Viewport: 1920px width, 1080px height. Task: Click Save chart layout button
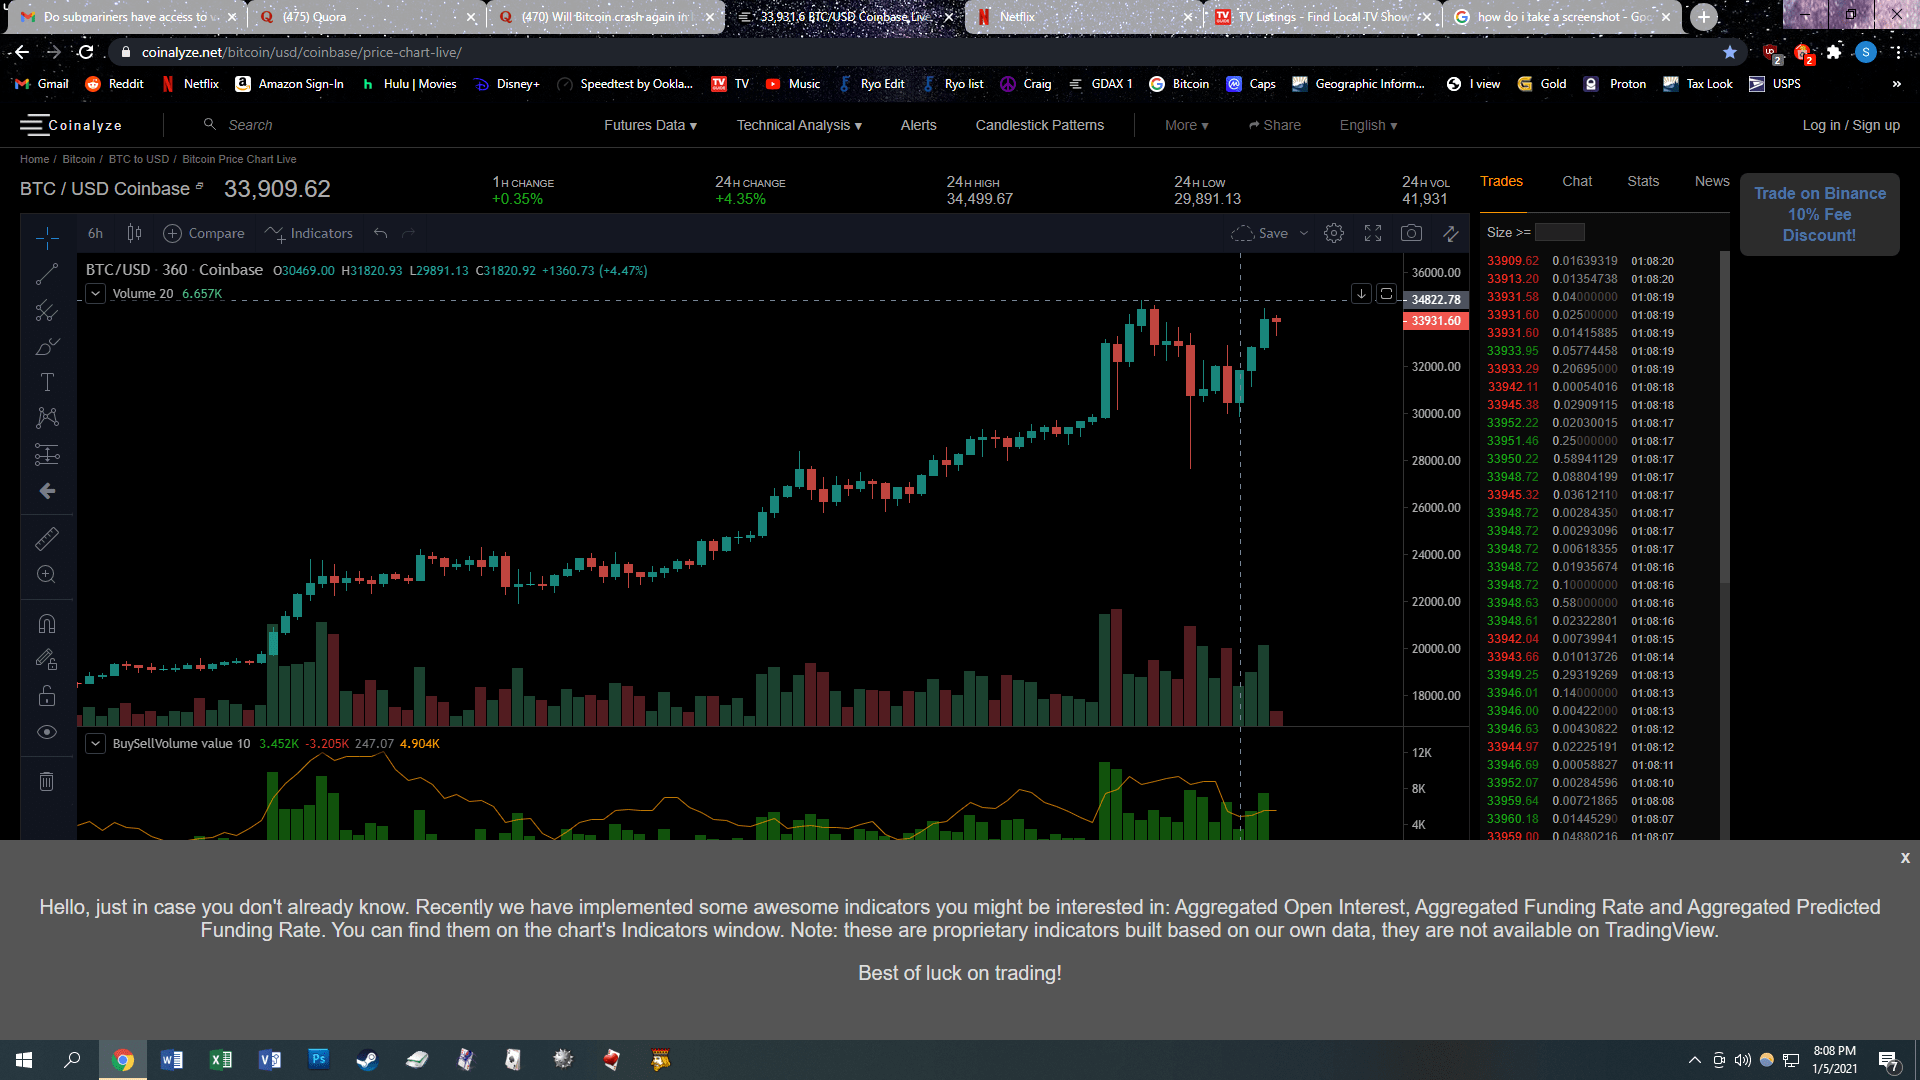1259,233
